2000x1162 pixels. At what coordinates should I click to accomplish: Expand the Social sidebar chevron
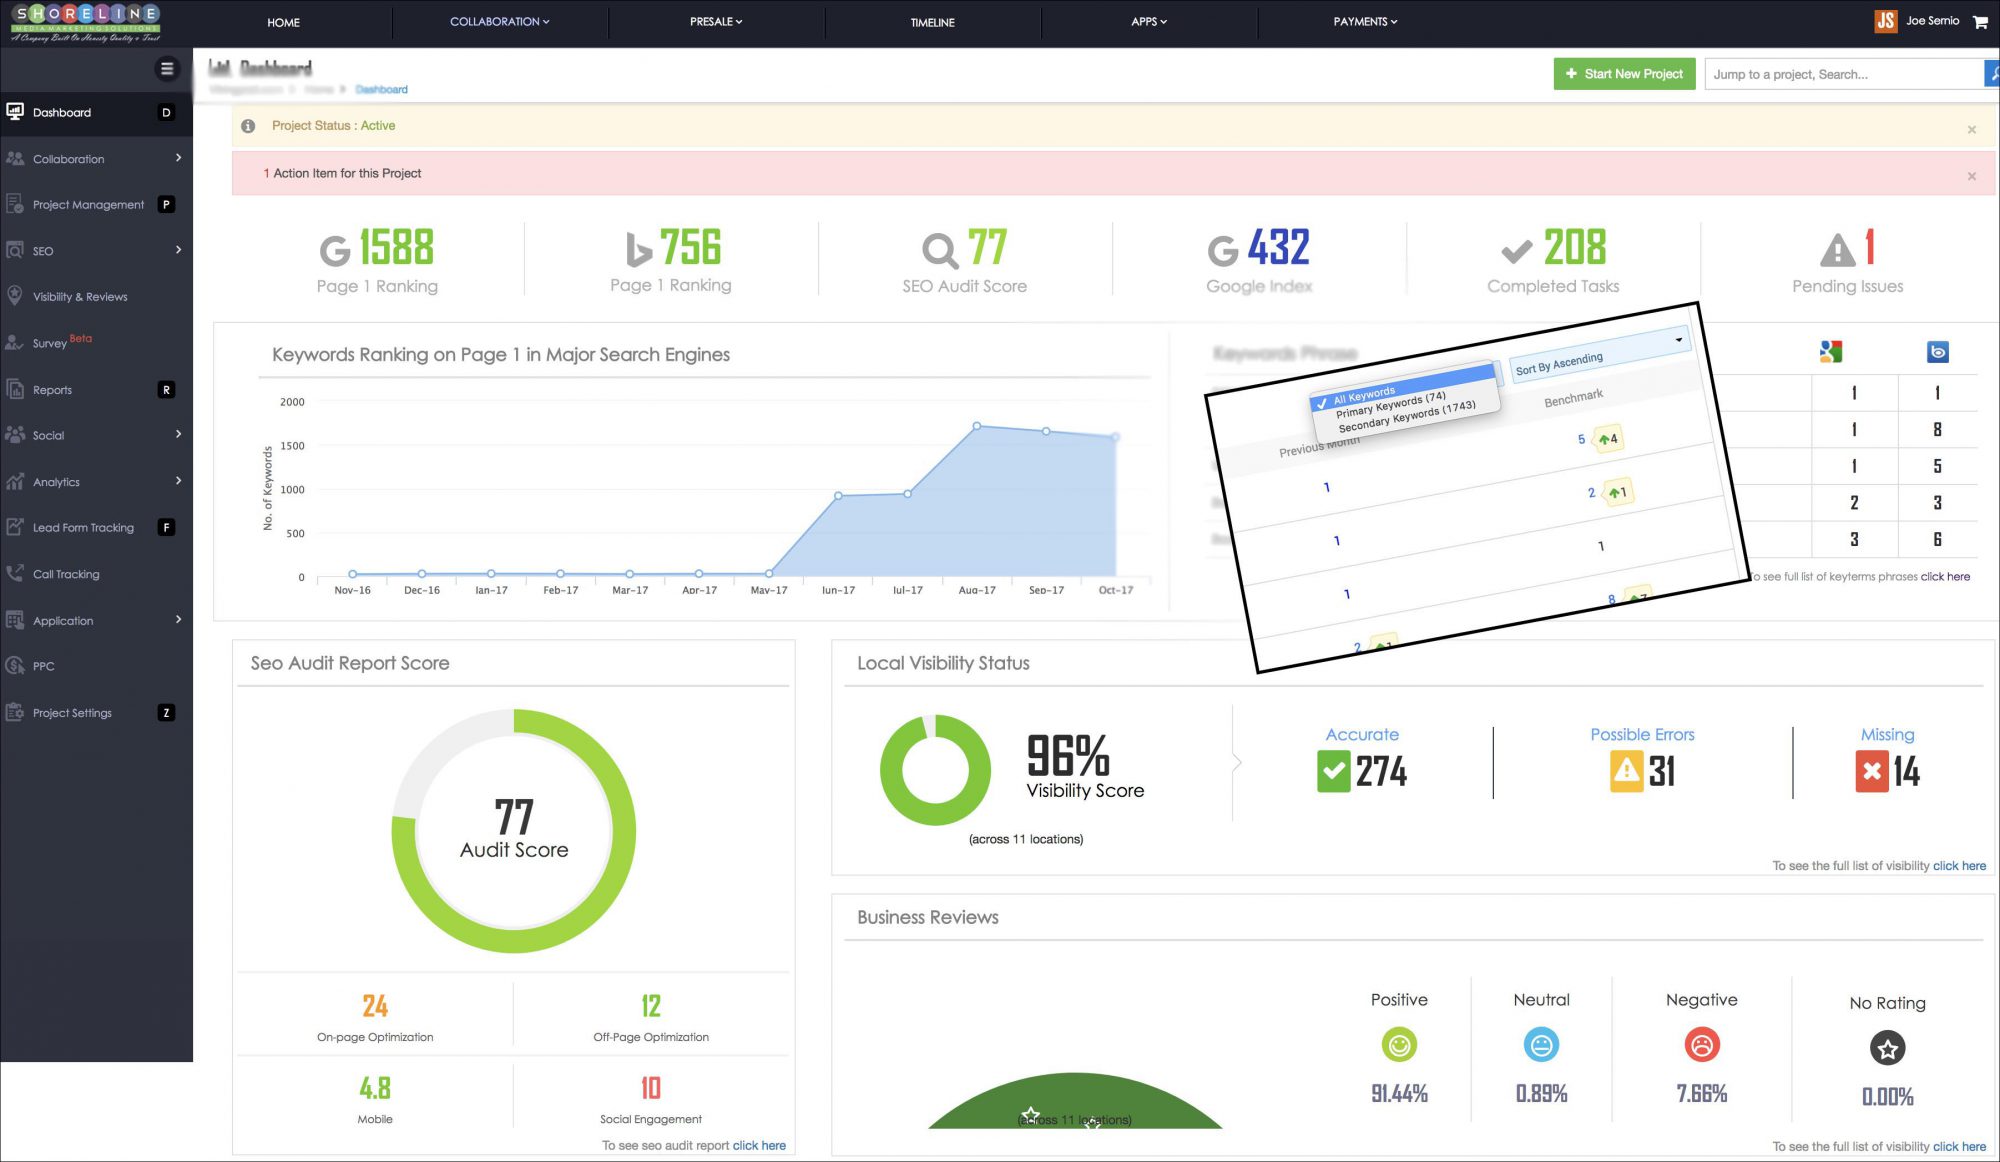pyautogui.click(x=178, y=434)
